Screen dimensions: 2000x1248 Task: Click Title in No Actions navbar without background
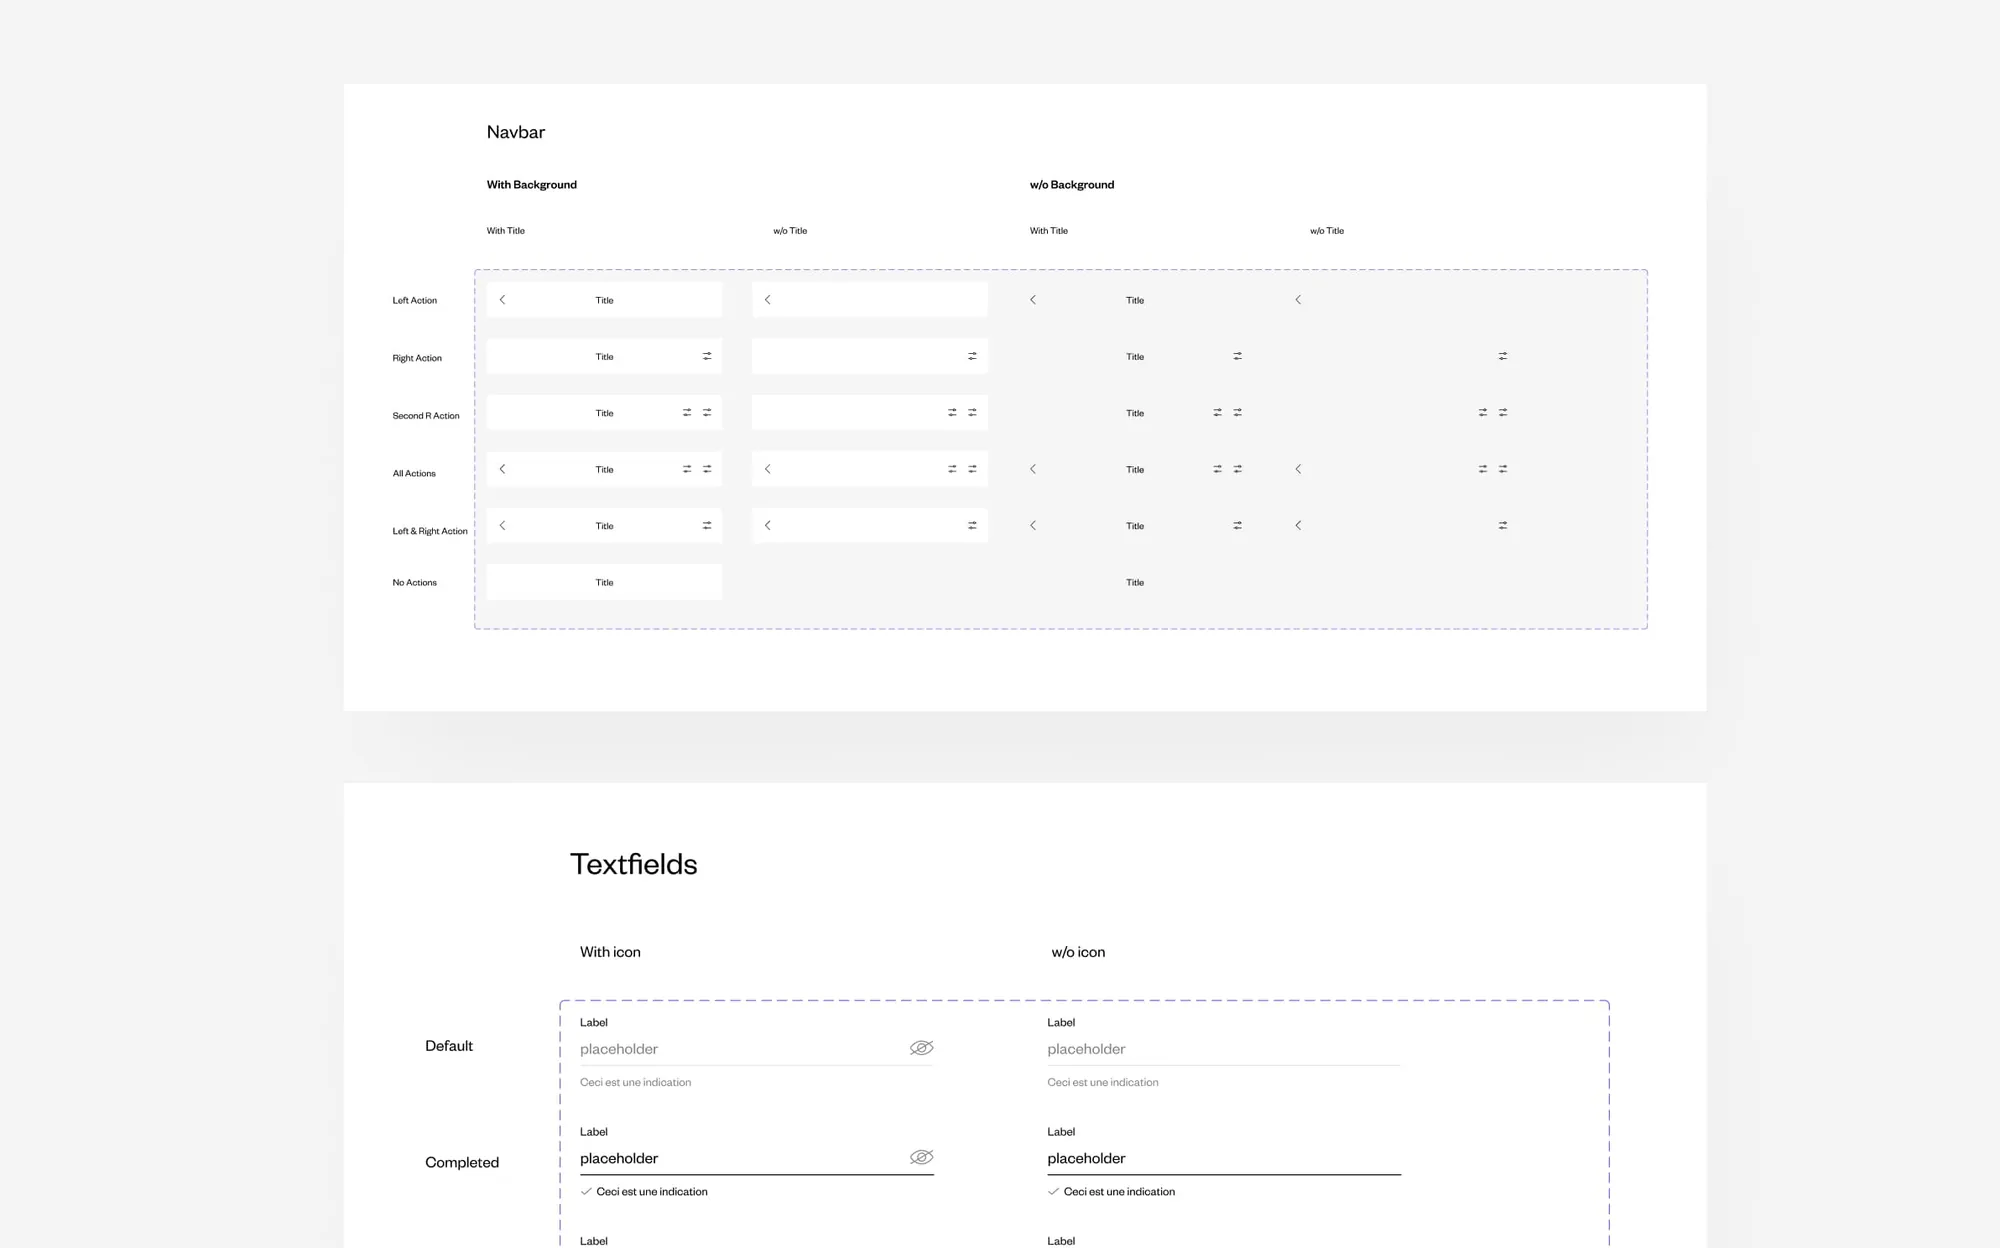tap(1135, 582)
